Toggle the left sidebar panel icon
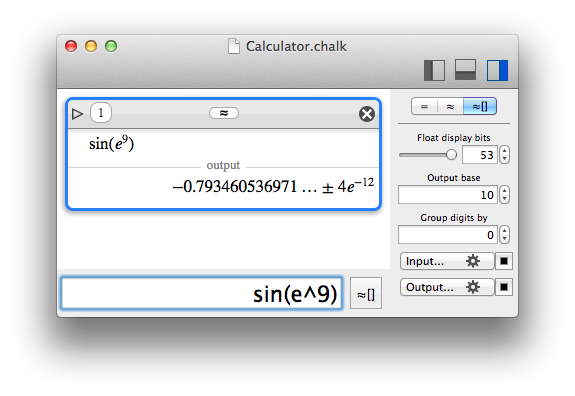 click(x=434, y=70)
